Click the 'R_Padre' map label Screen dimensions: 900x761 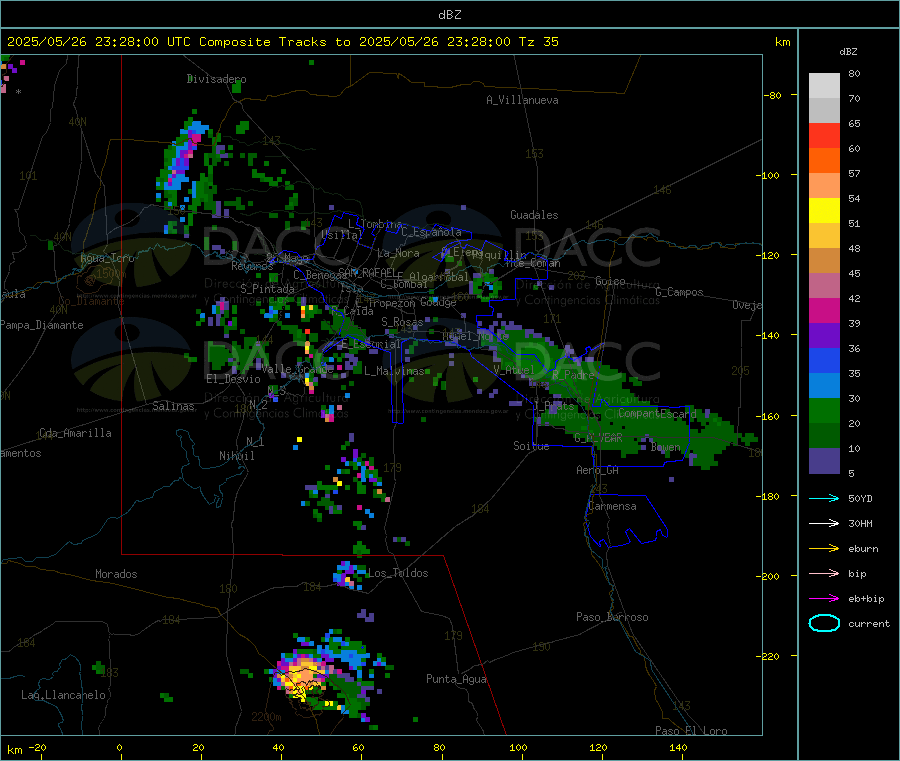point(573,375)
